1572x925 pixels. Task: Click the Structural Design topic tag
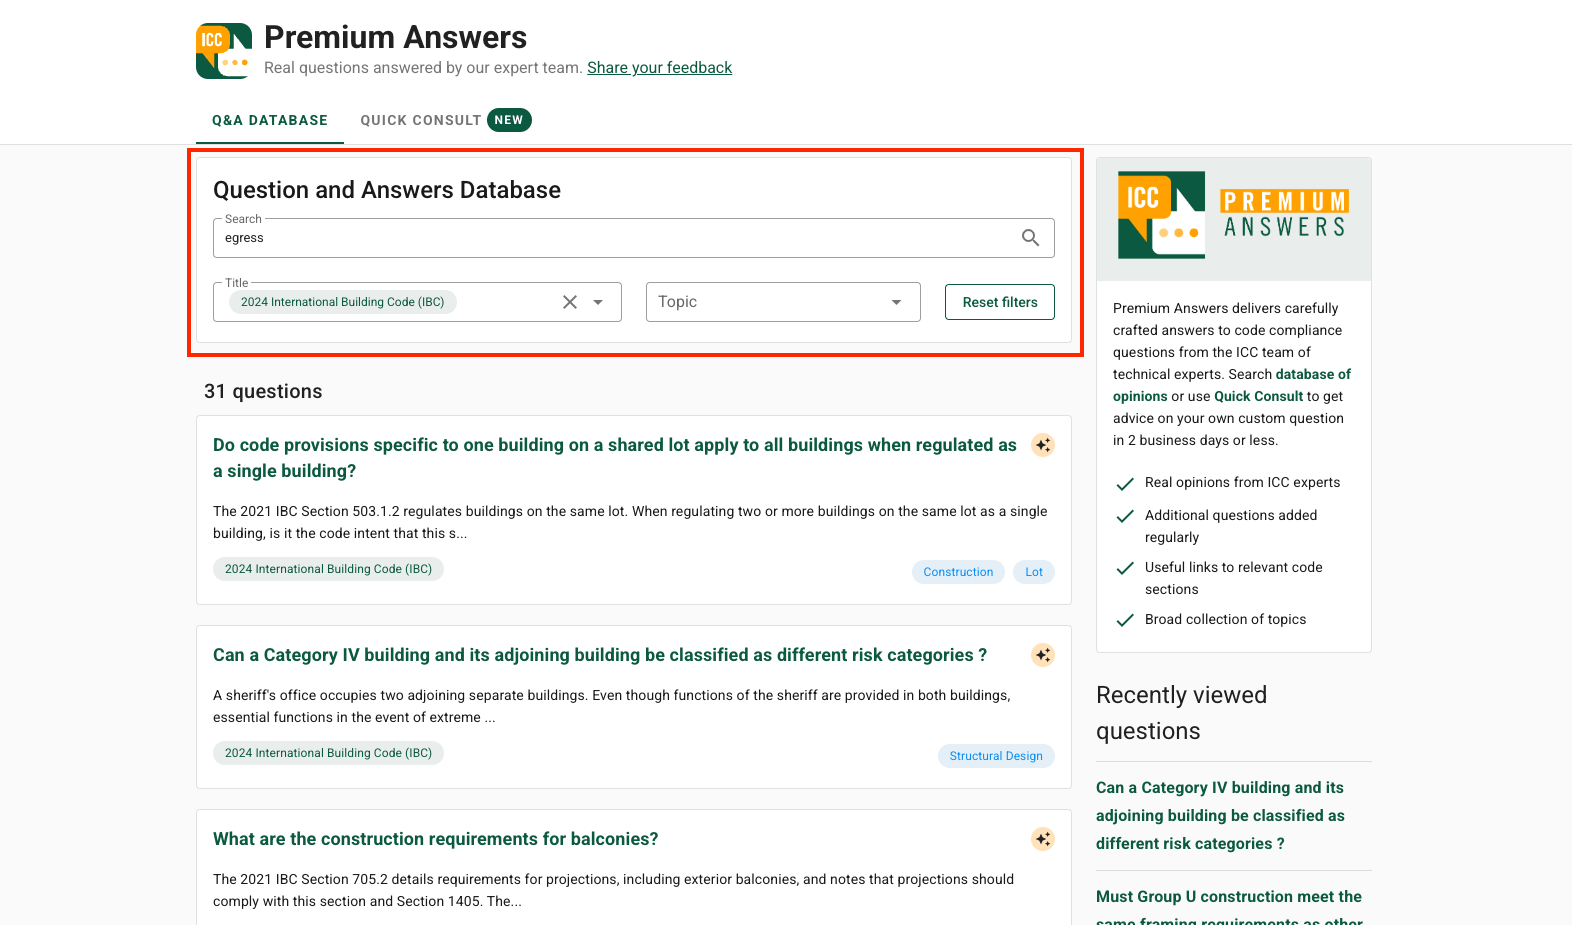click(x=996, y=756)
